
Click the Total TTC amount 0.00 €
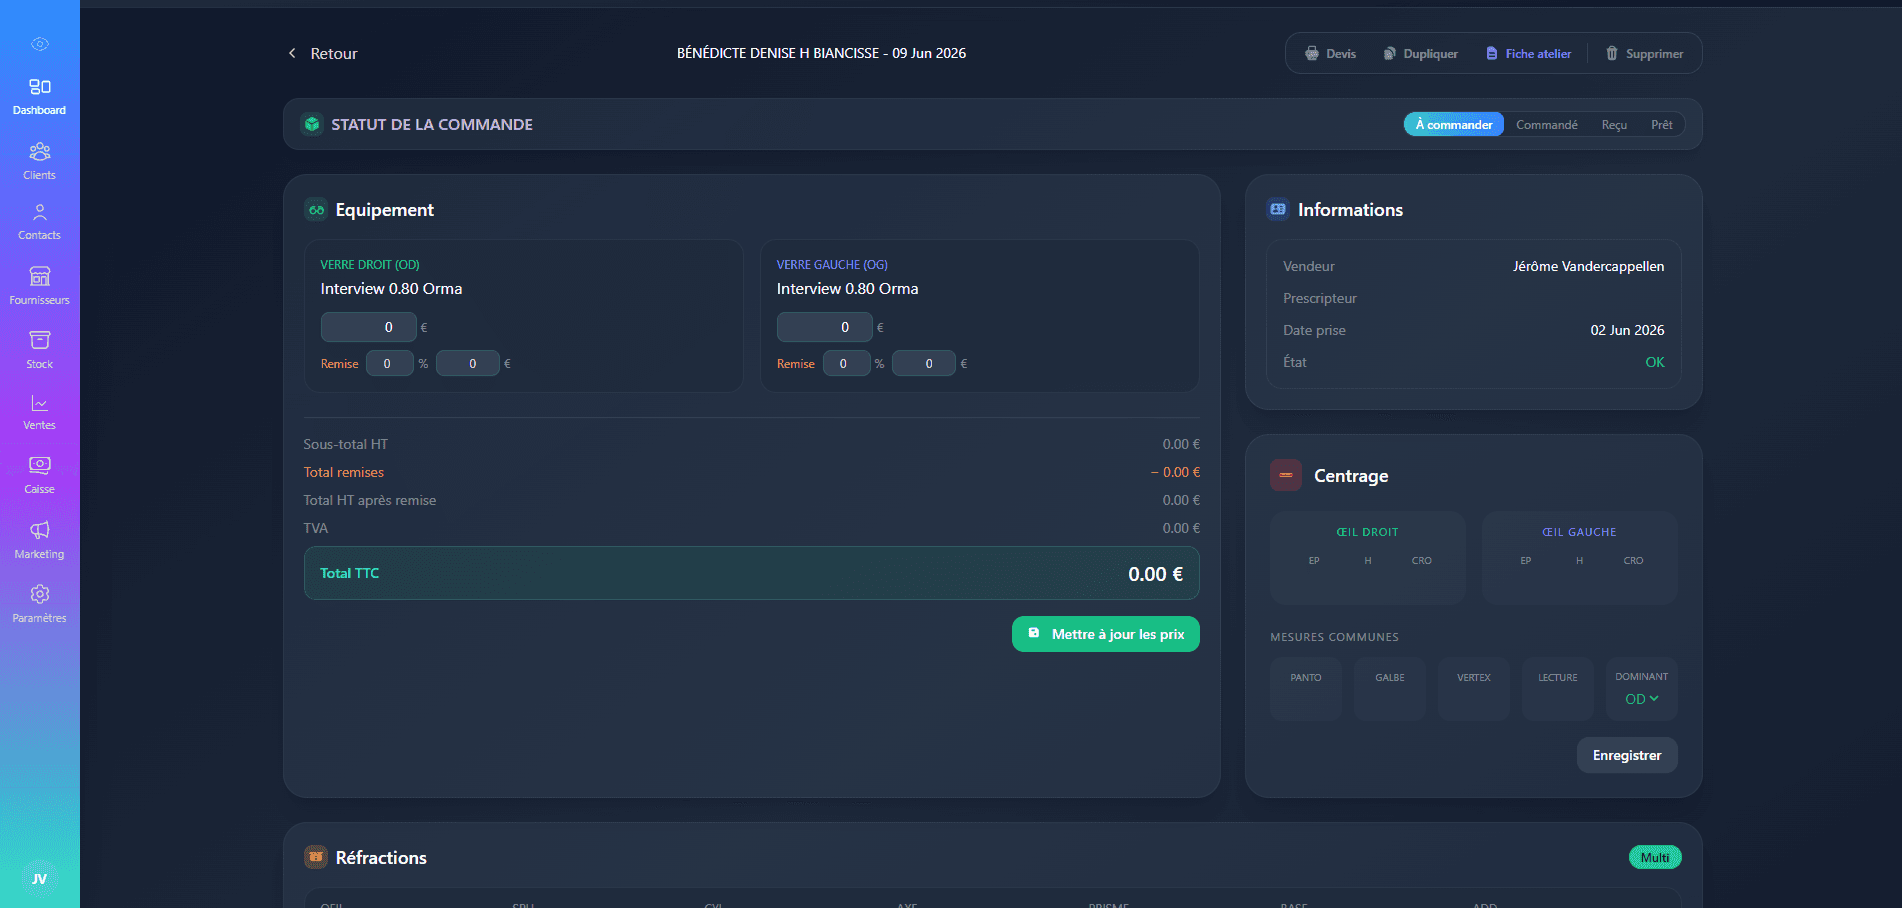1155,574
